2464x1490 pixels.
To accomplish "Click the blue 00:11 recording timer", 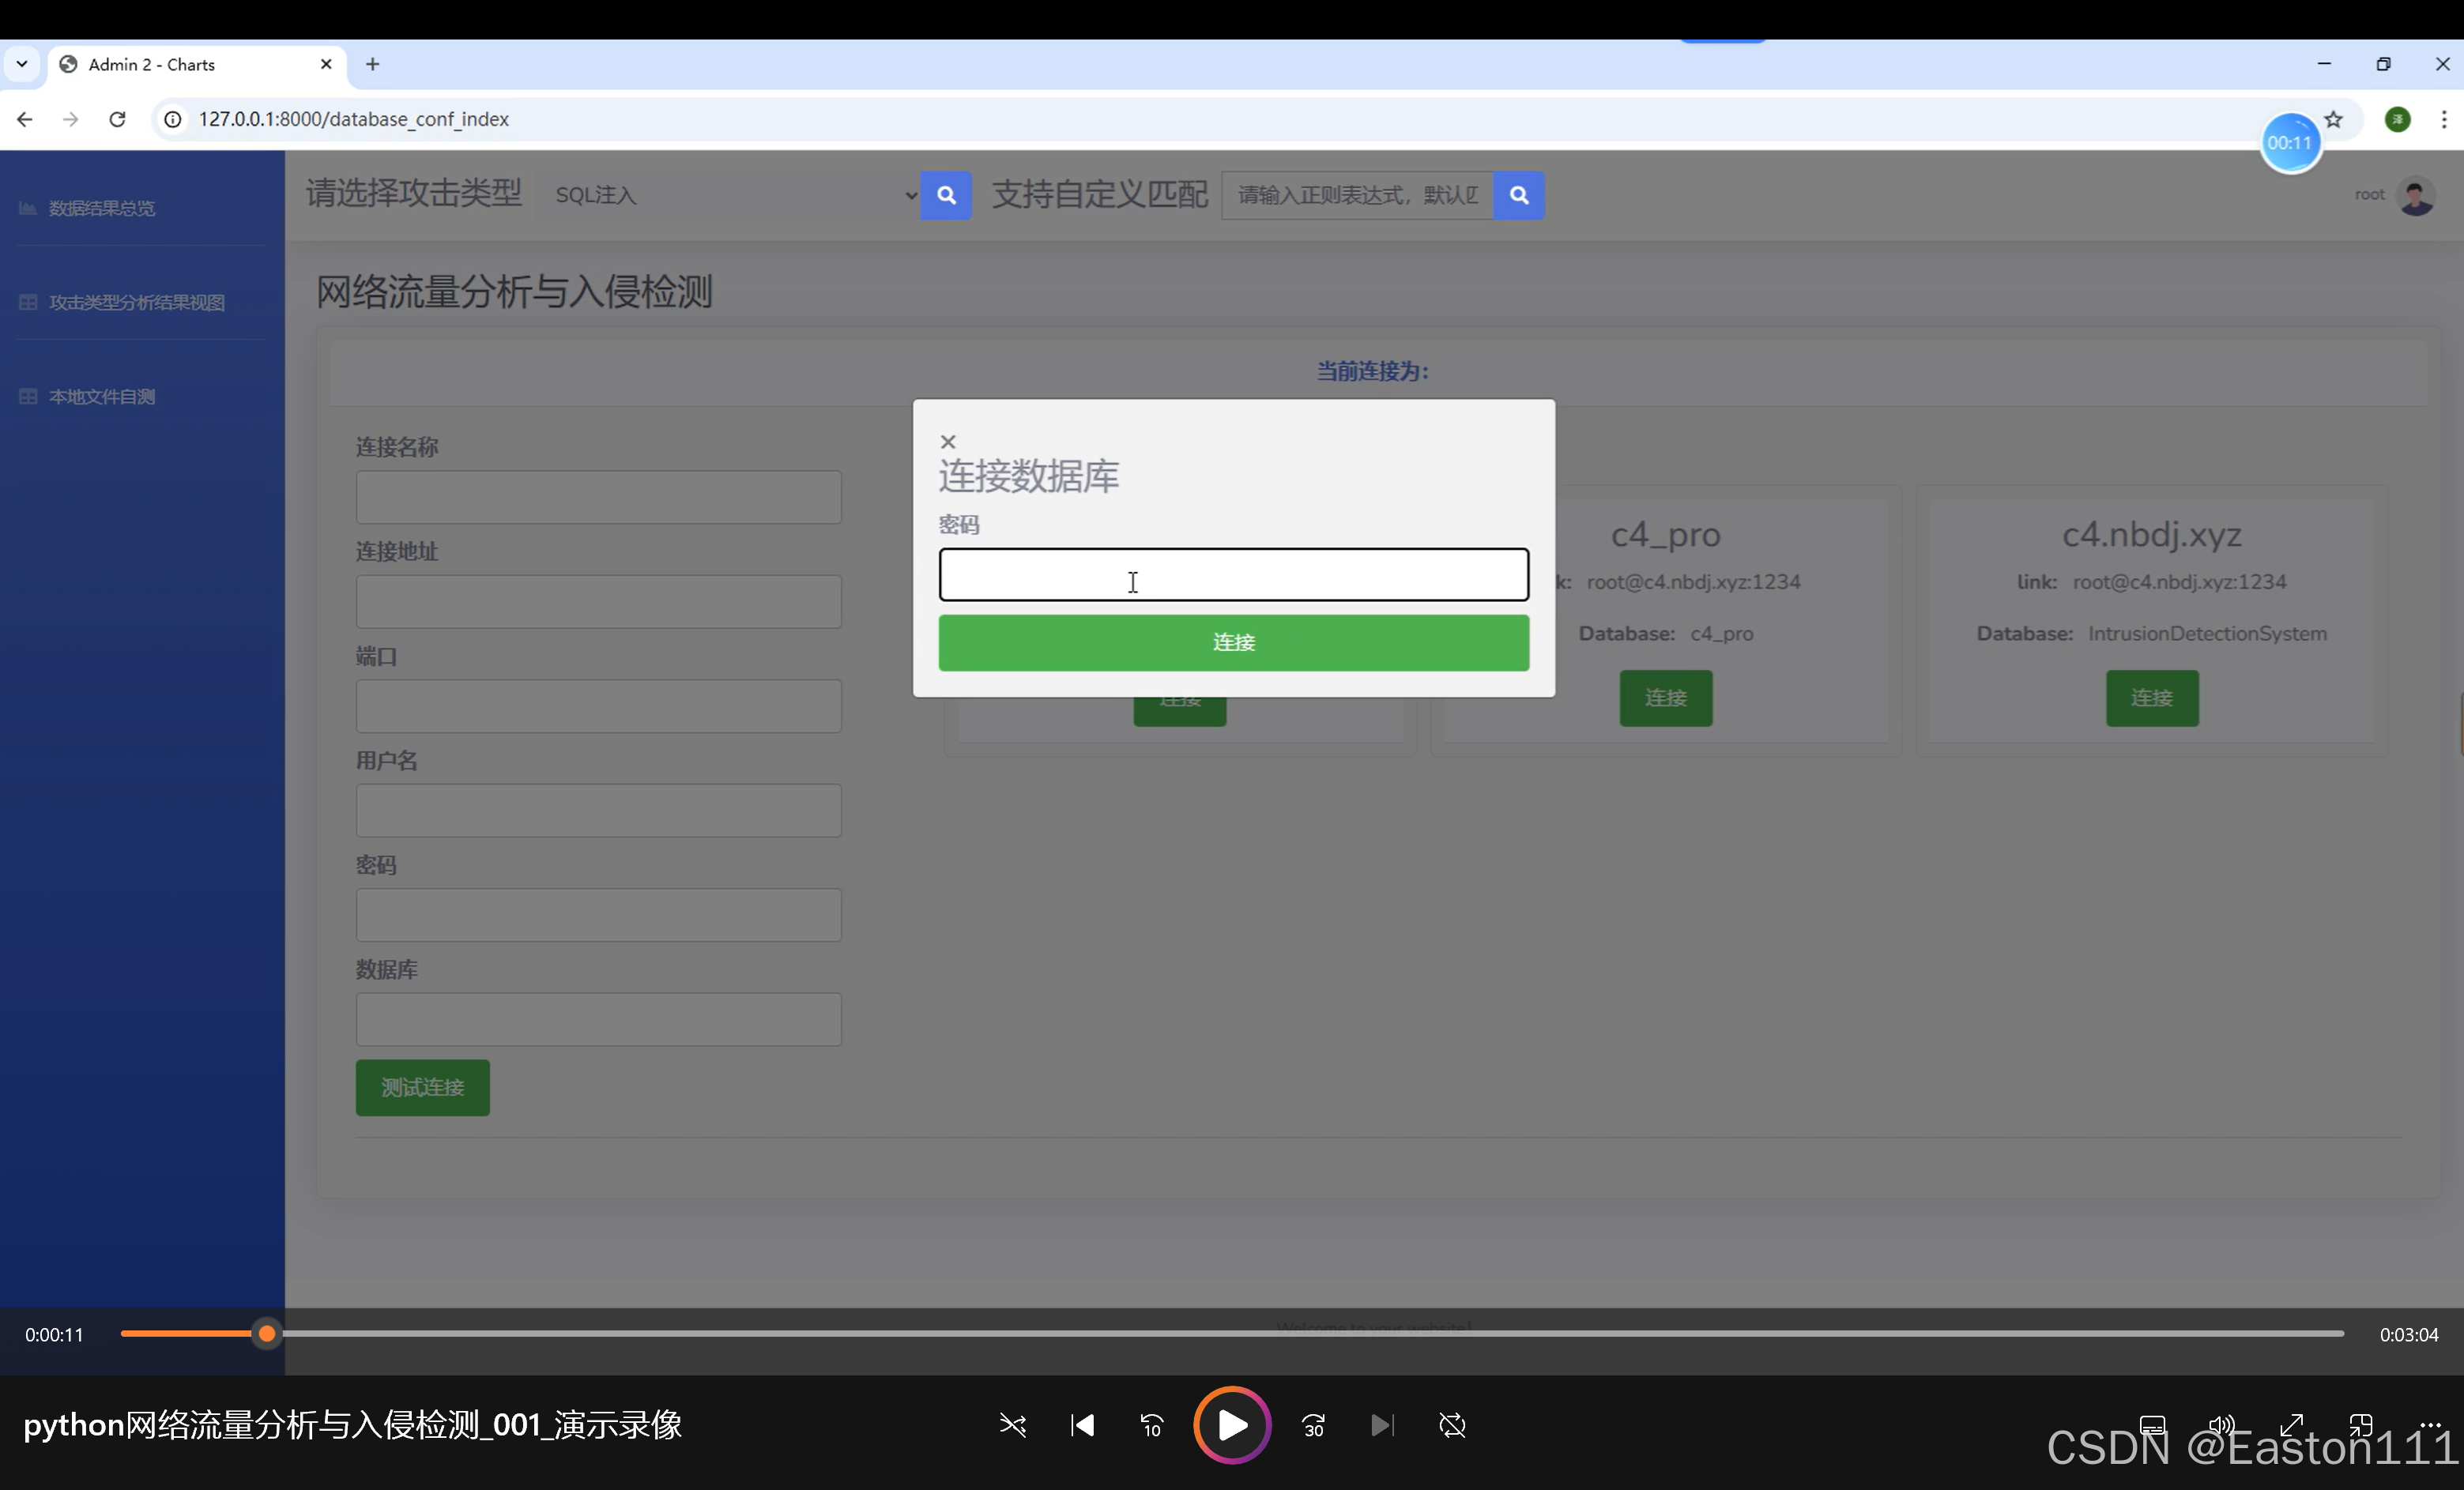I will pyautogui.click(x=2290, y=143).
